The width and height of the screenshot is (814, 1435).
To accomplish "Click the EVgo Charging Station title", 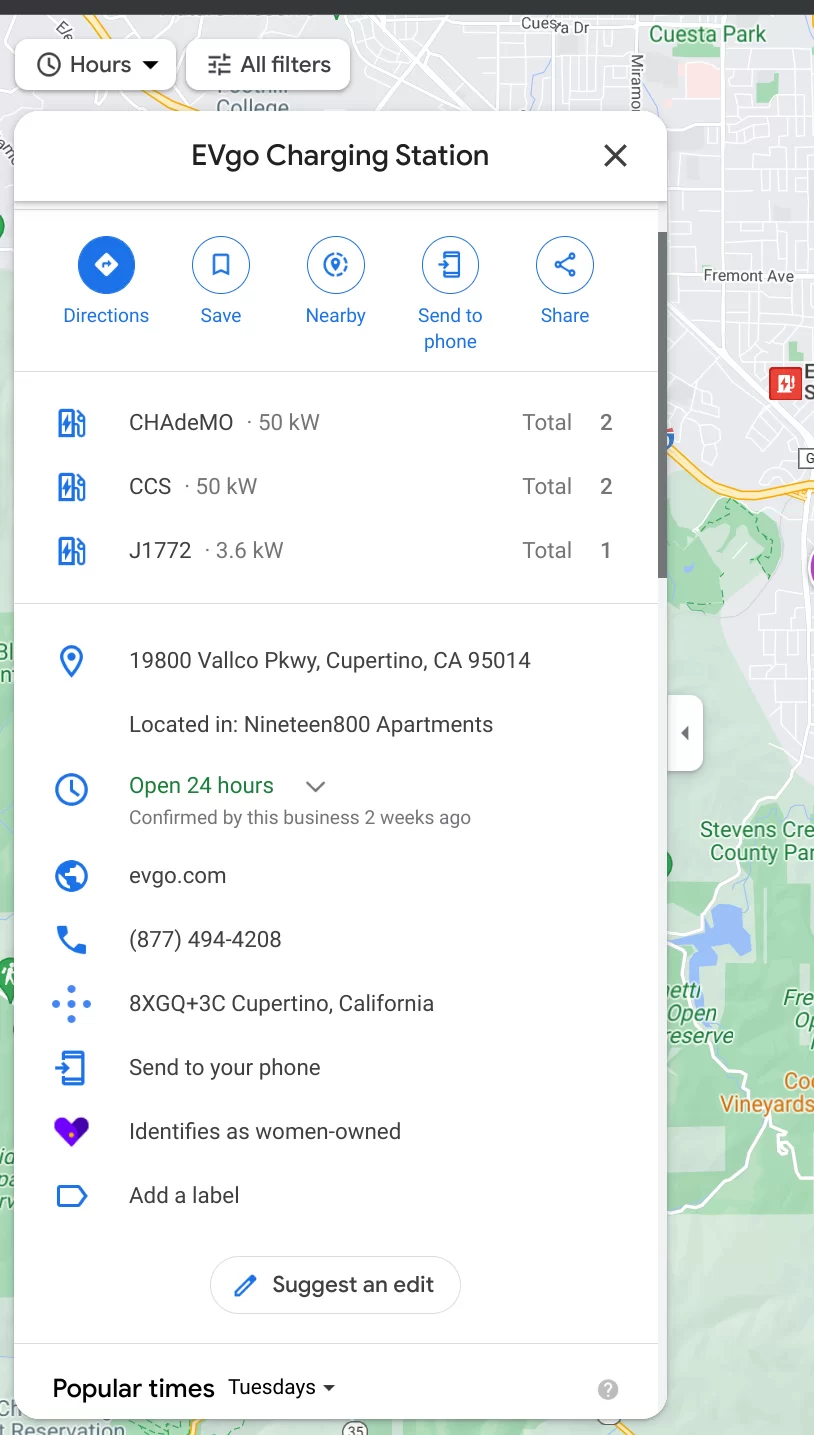I will (340, 156).
